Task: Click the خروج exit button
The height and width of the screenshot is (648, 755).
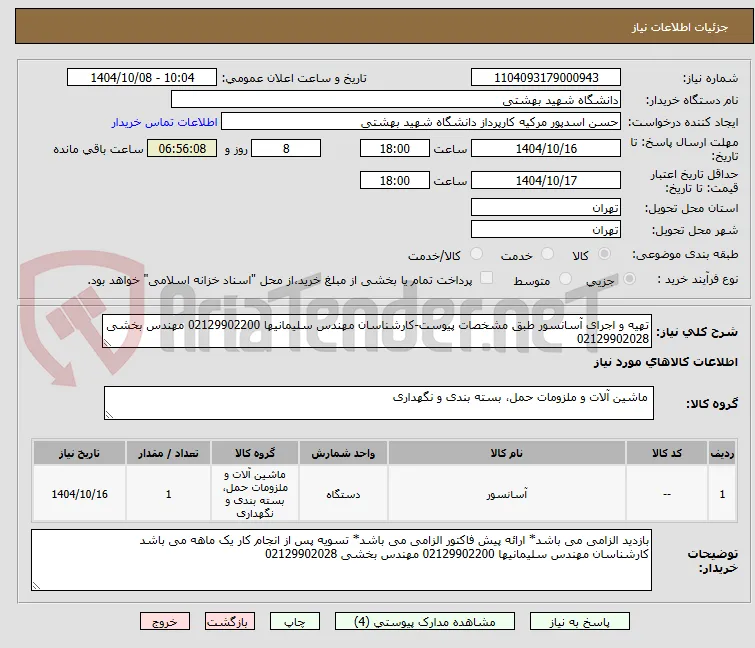Action: click(x=165, y=622)
